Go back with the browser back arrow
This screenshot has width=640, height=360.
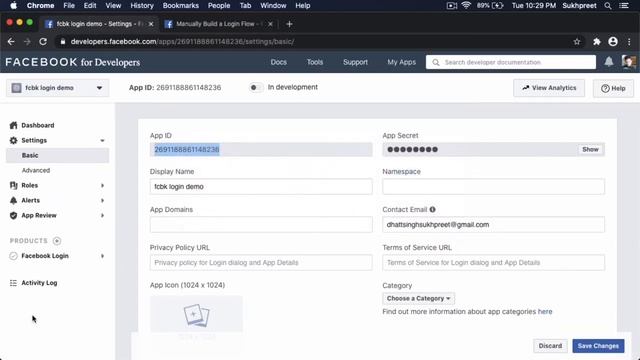(11, 42)
